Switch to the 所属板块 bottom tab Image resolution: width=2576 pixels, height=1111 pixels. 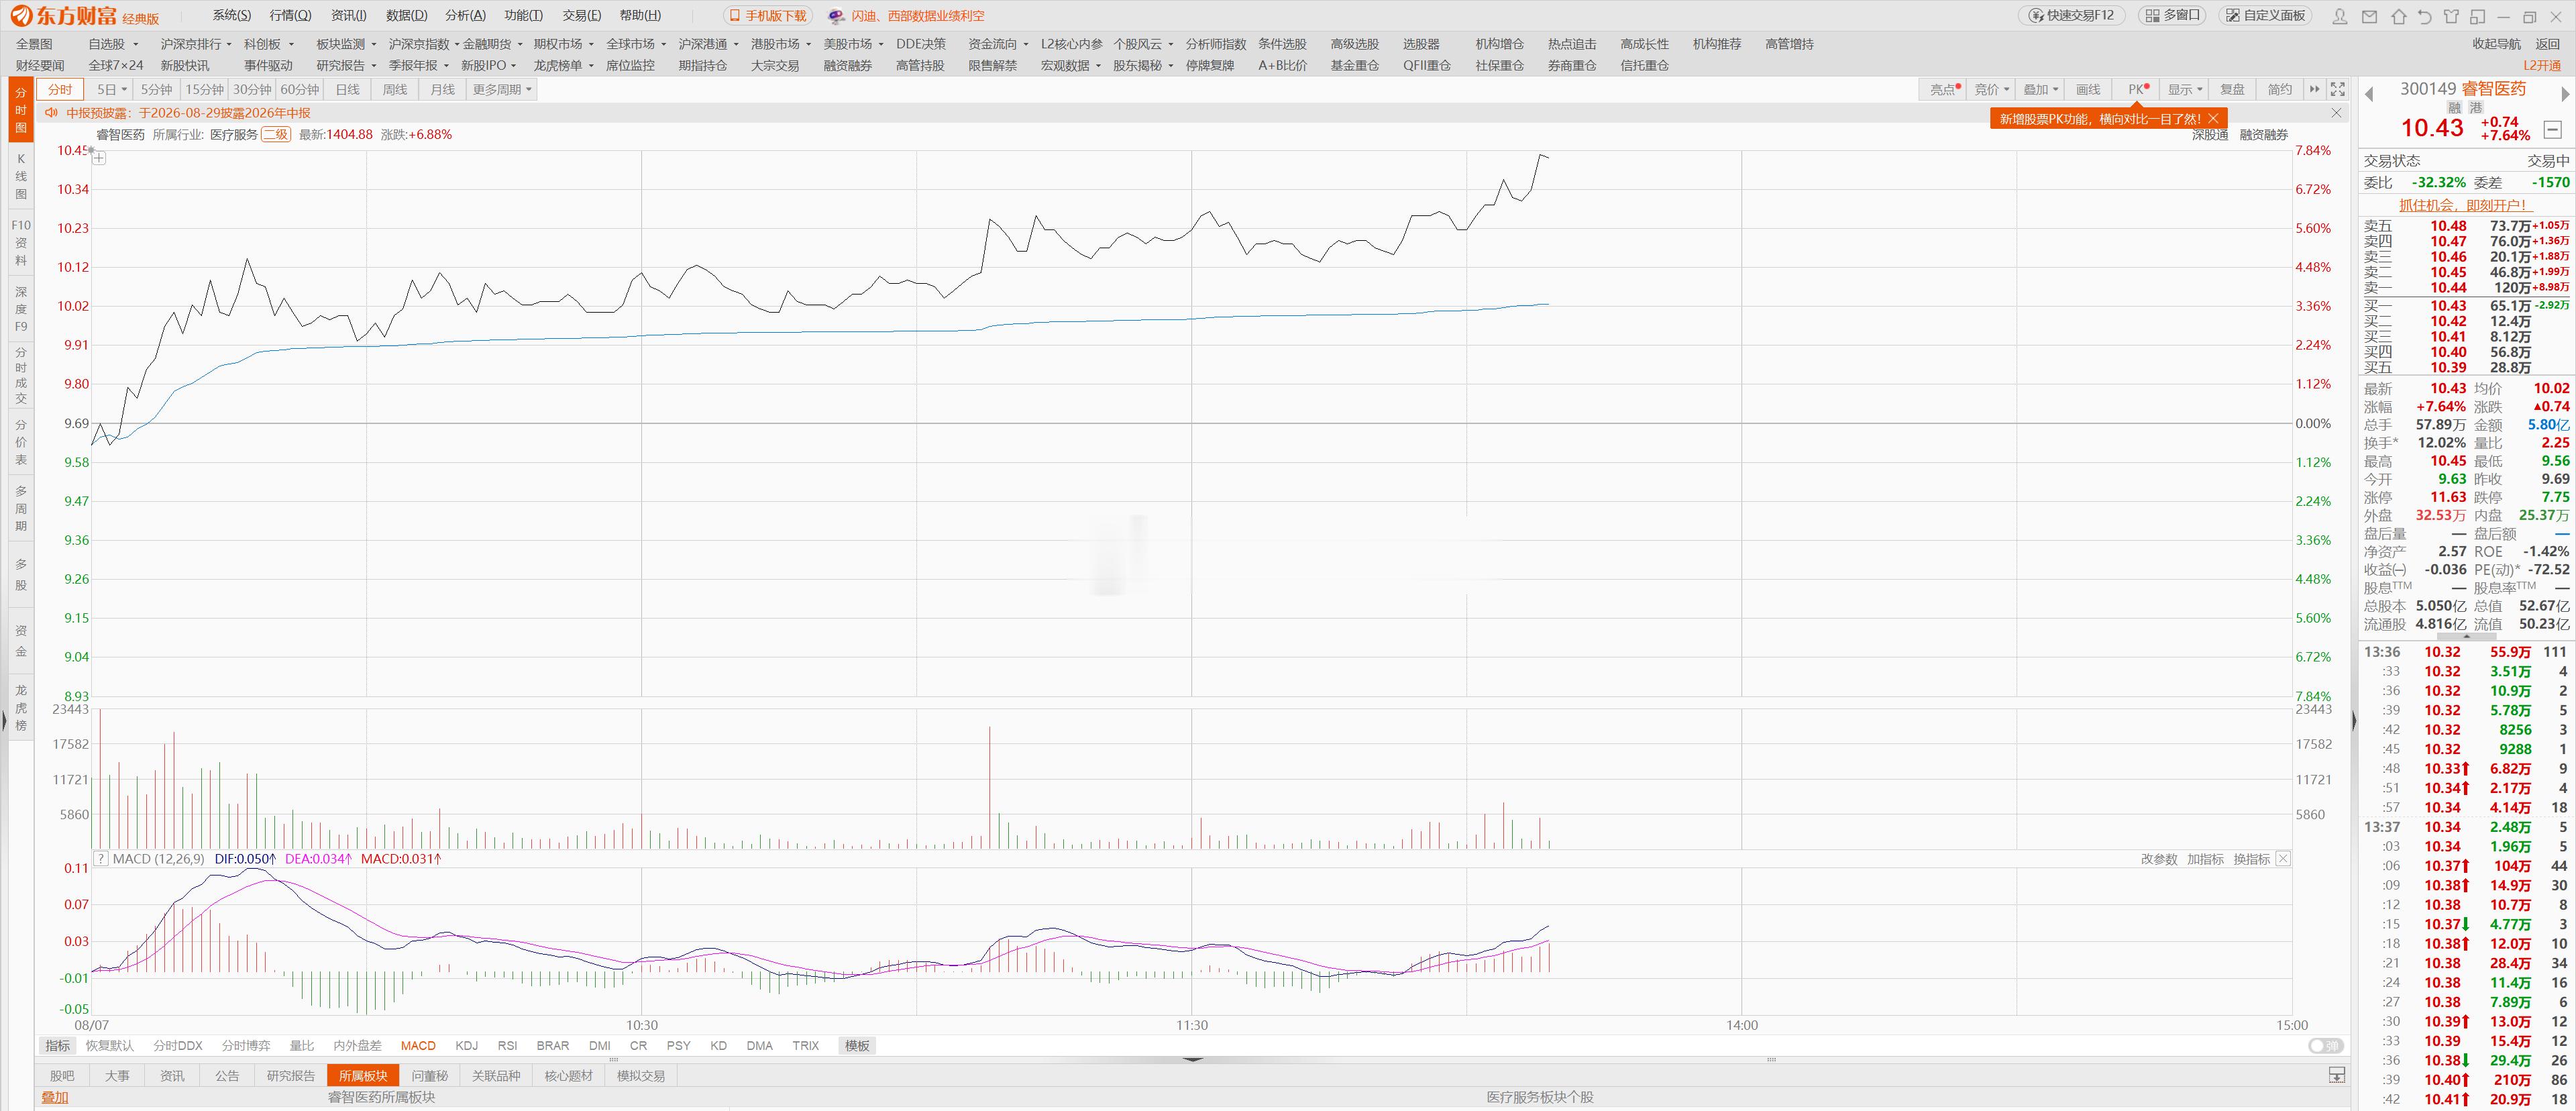pyautogui.click(x=363, y=1075)
